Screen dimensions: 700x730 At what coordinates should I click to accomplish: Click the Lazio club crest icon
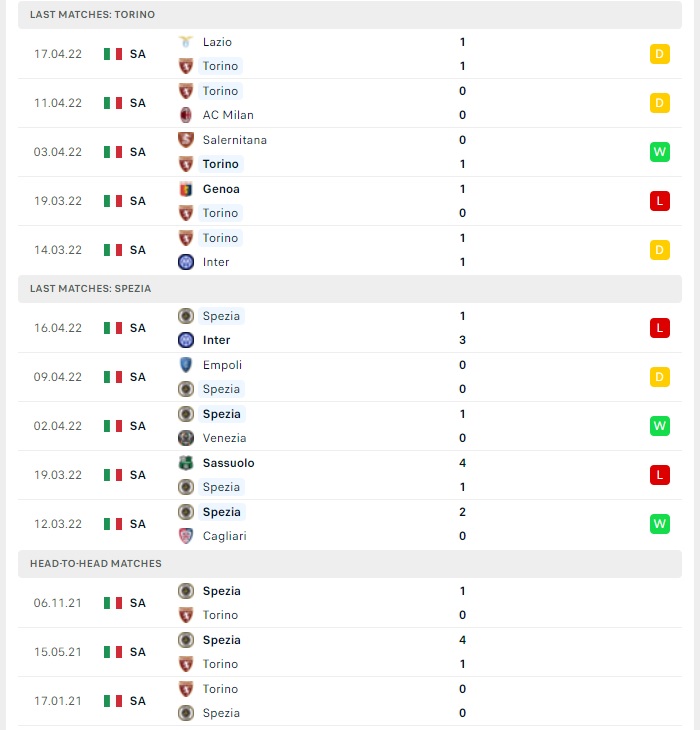pos(186,42)
